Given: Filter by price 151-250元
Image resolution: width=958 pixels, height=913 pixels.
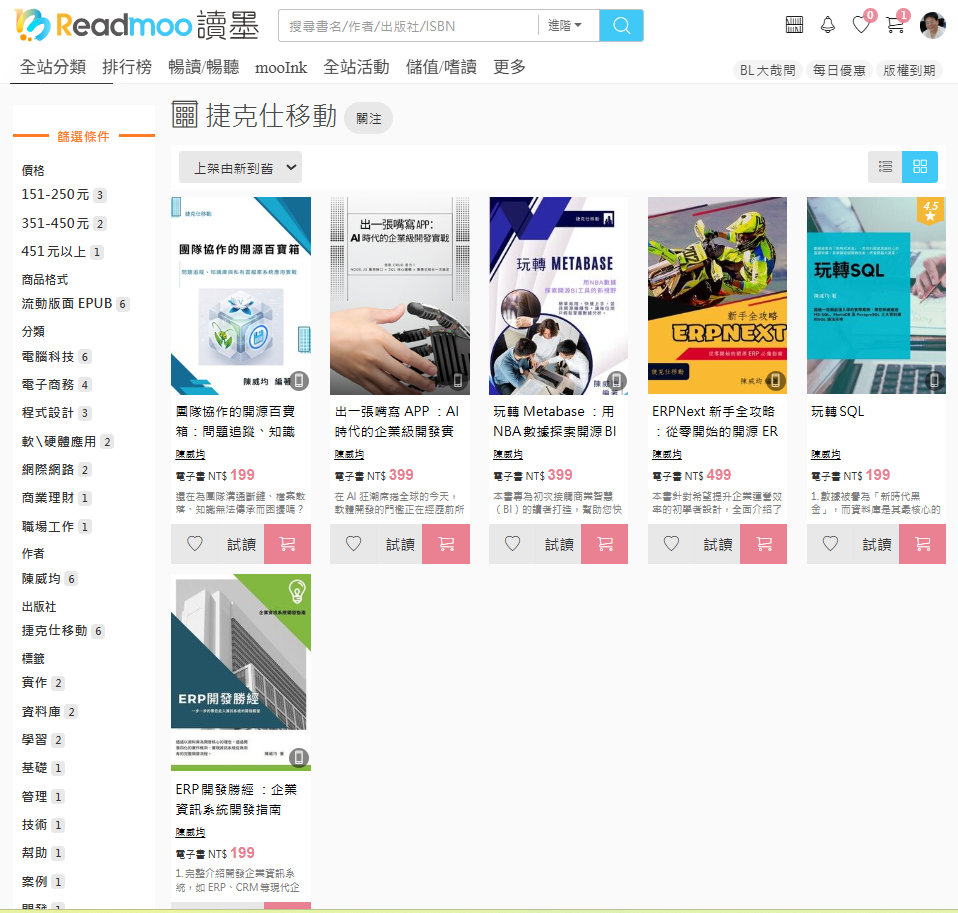Looking at the screenshot, I should [x=64, y=194].
